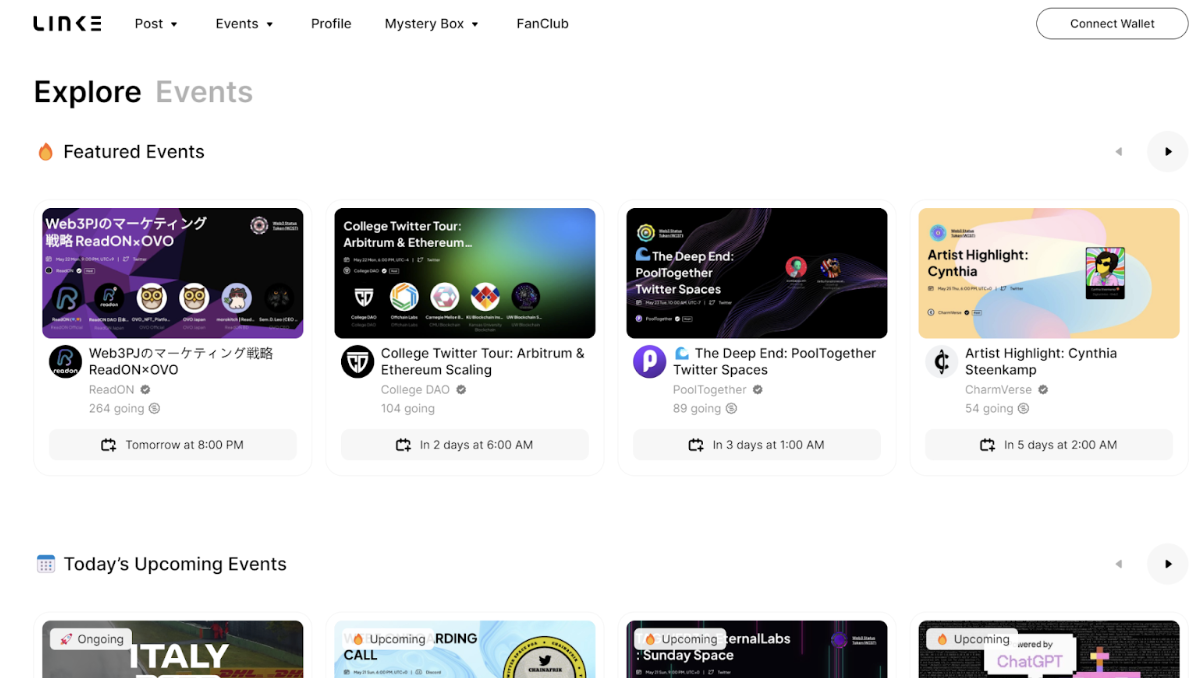1202x678 pixels.
Task: Click the Featured Events section heading
Action: [134, 152]
